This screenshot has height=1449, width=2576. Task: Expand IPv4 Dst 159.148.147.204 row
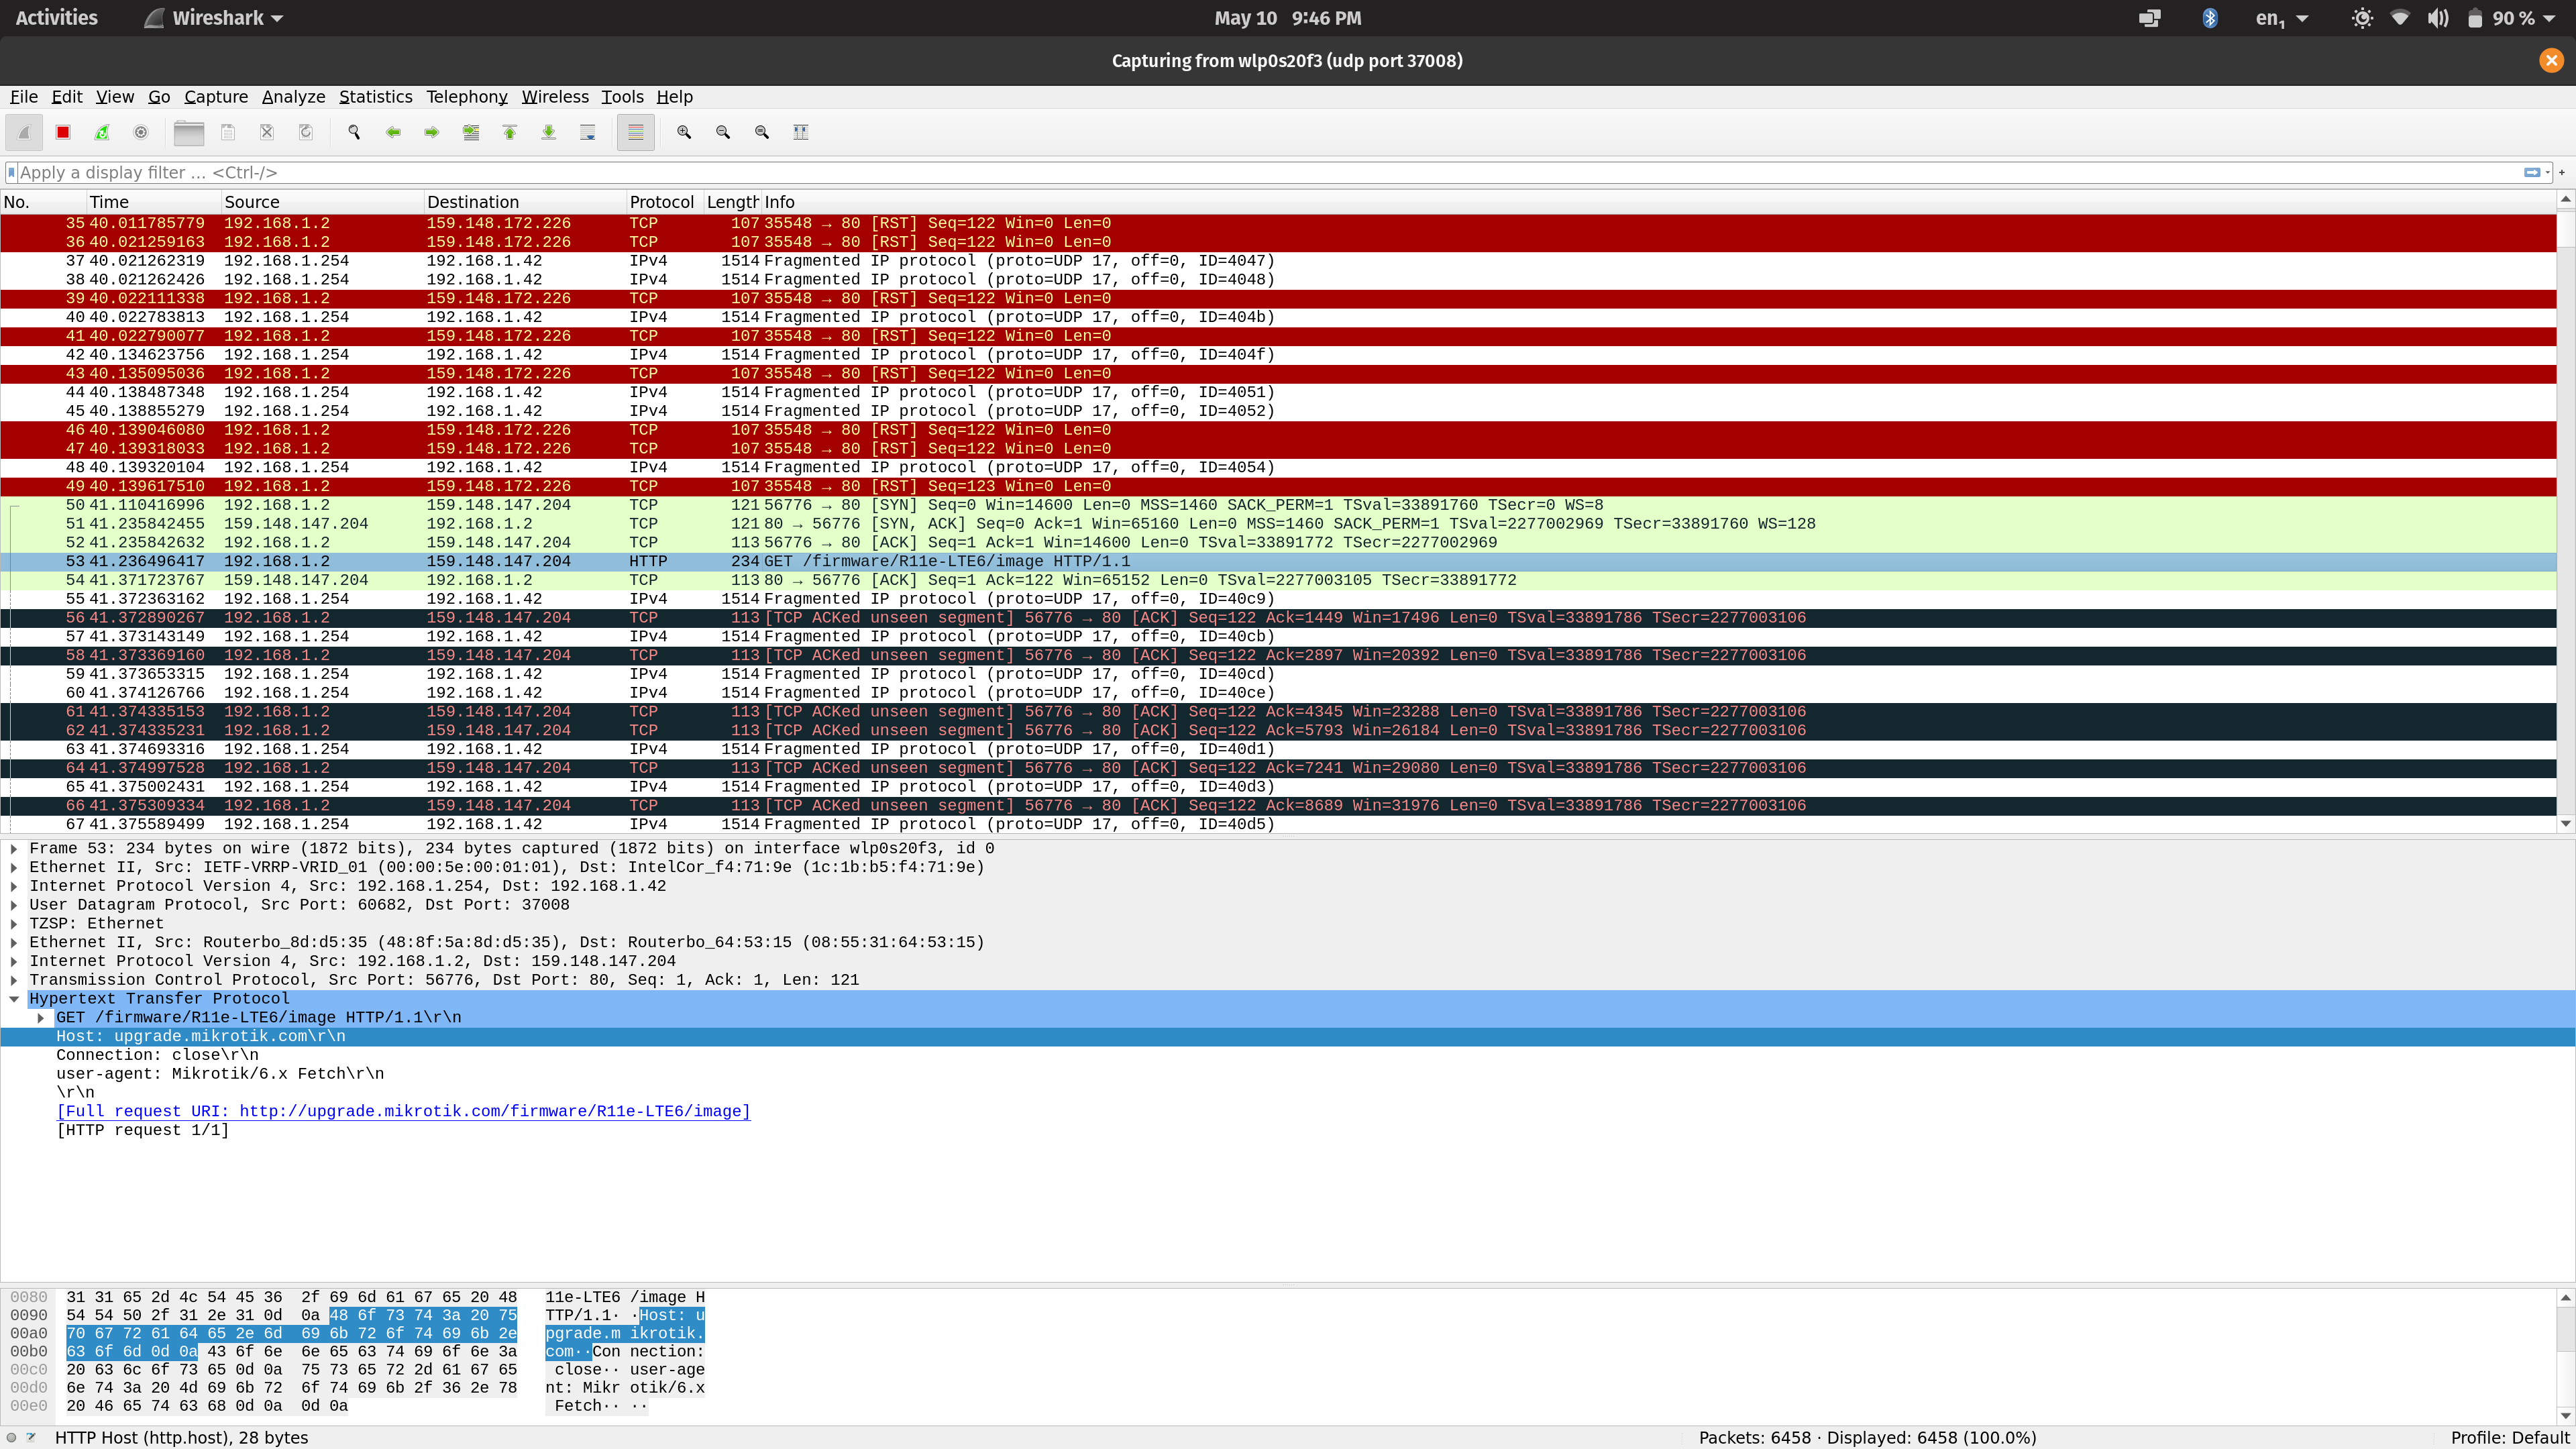pos(14,961)
